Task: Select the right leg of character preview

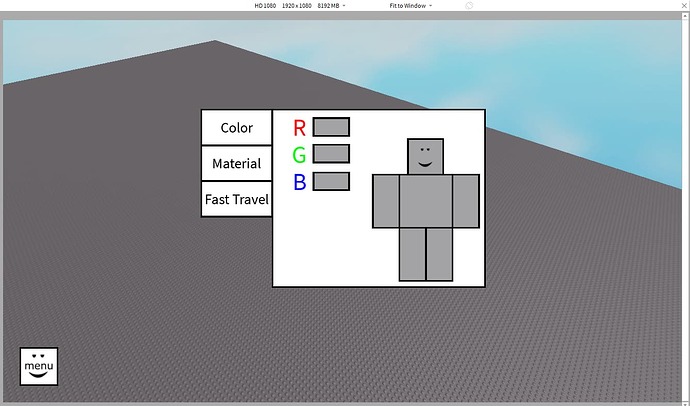Action: (x=439, y=254)
